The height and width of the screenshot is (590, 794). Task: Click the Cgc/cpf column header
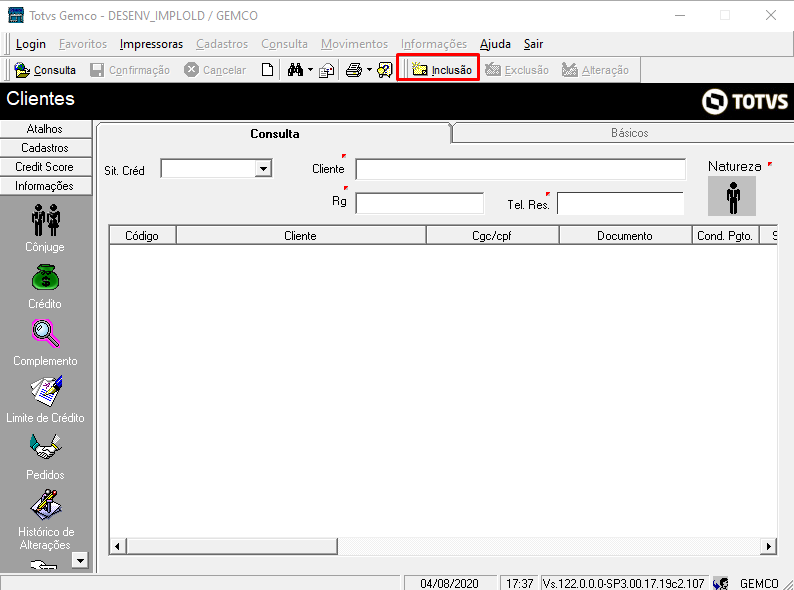tap(492, 235)
